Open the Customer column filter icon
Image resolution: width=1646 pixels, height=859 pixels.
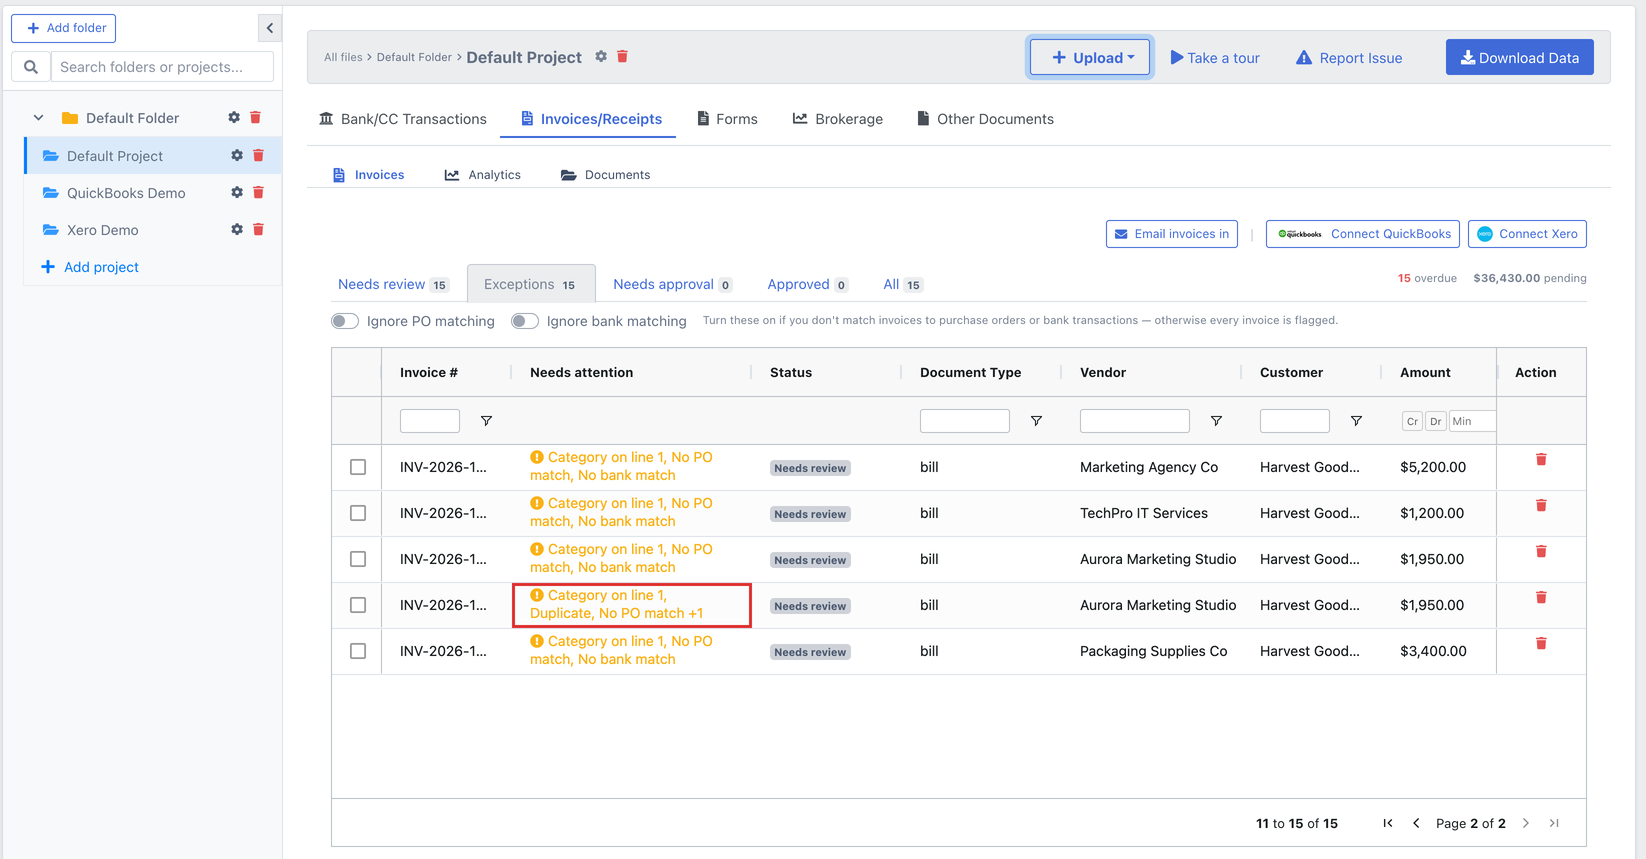point(1356,421)
